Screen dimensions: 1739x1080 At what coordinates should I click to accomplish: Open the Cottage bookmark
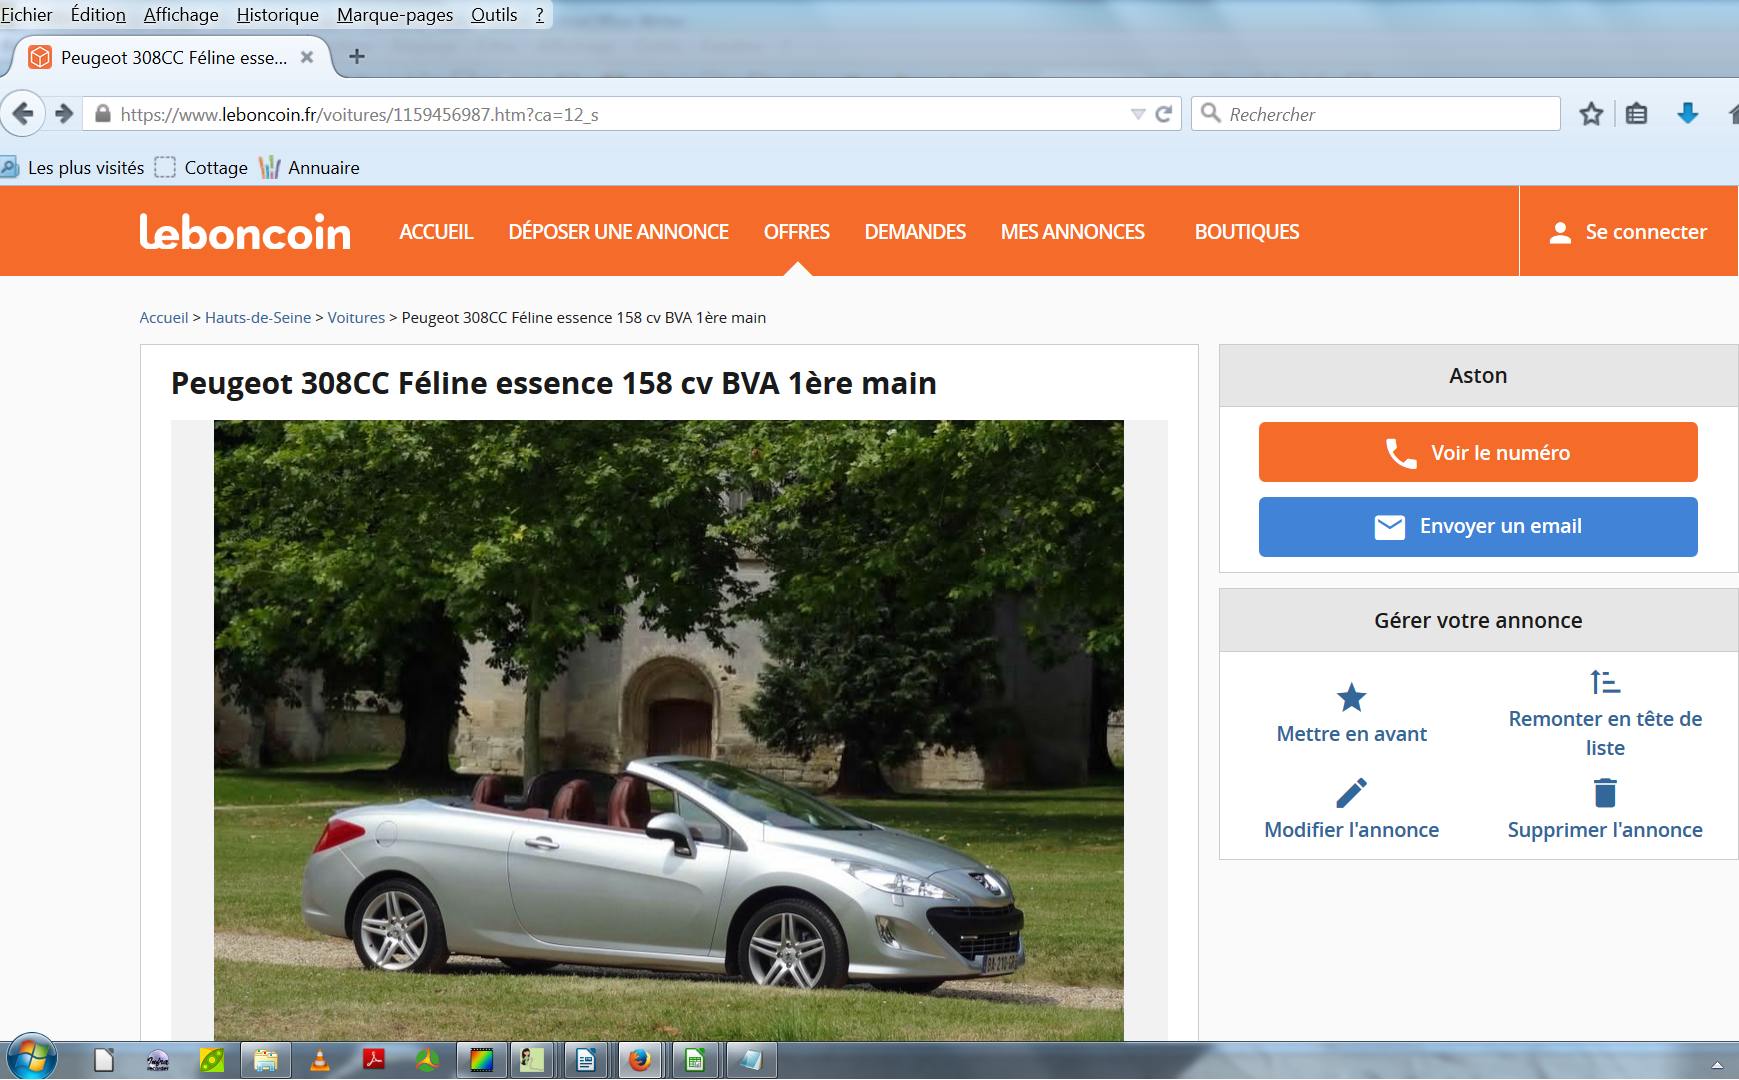point(201,167)
